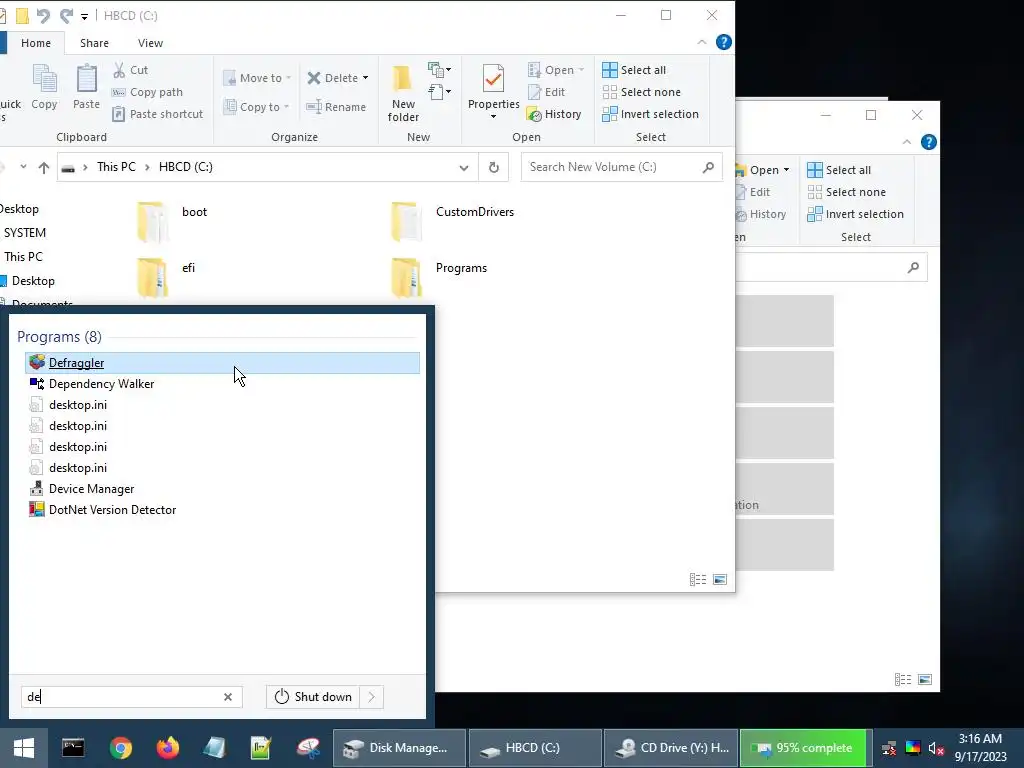Open the address bar history dropdown
This screenshot has height=768, width=1024.
point(464,167)
